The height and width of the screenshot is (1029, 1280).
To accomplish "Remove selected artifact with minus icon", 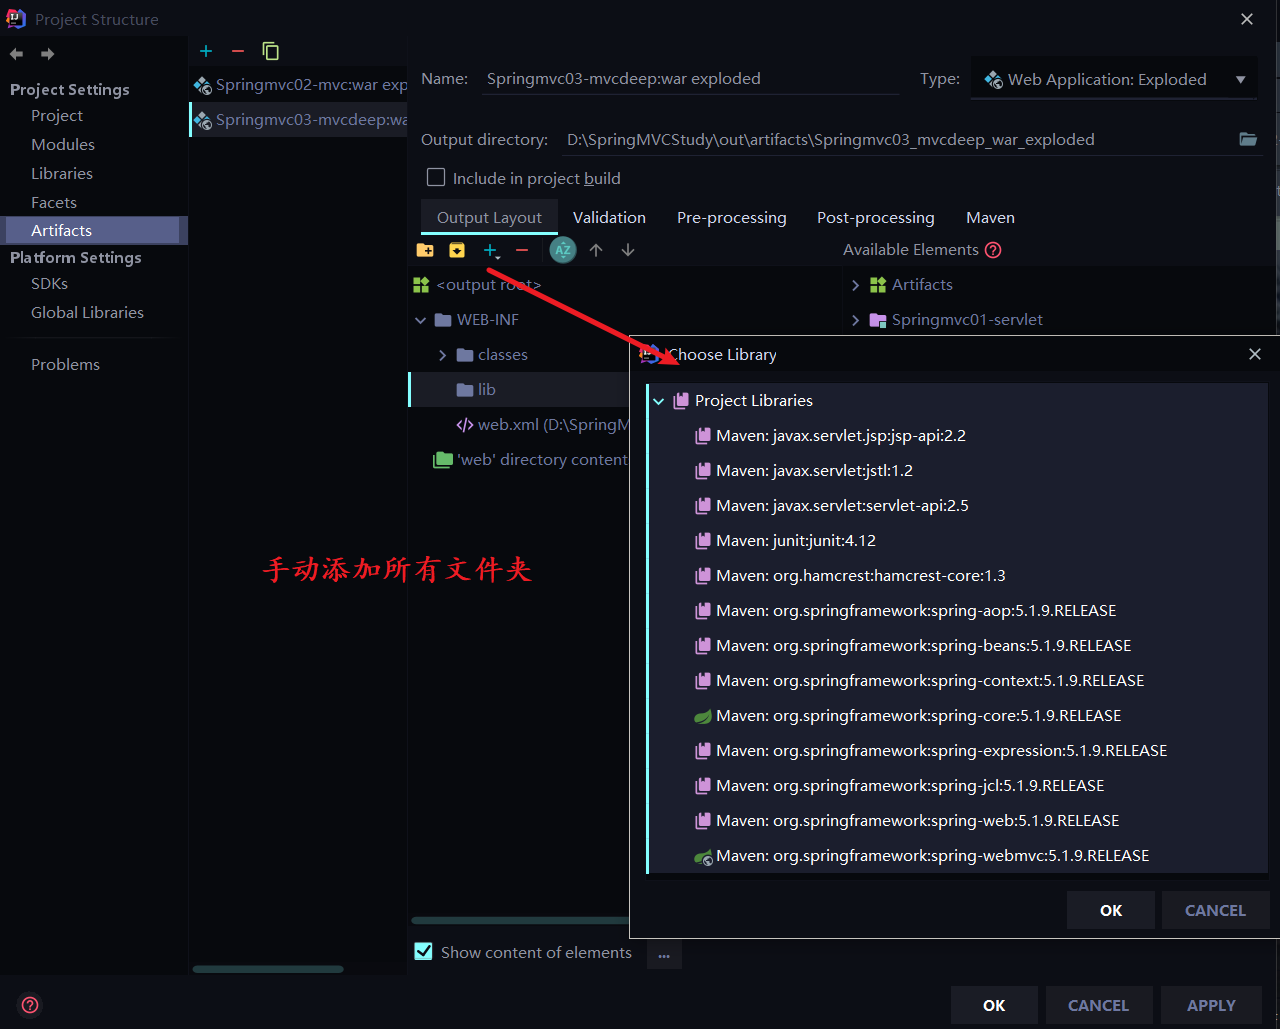I will tap(237, 51).
